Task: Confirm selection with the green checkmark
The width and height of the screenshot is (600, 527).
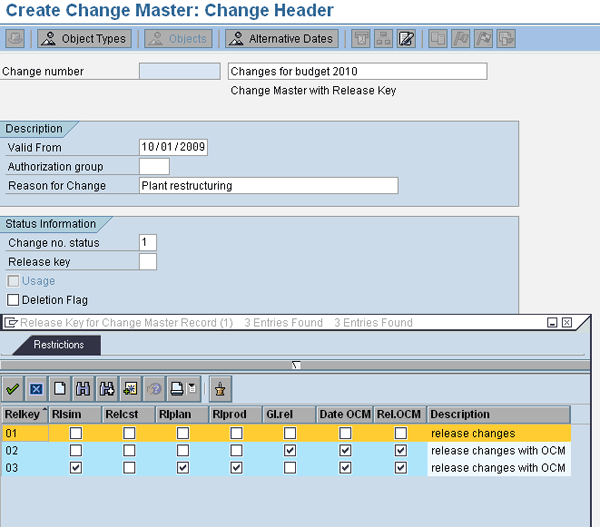Action: click(13, 388)
